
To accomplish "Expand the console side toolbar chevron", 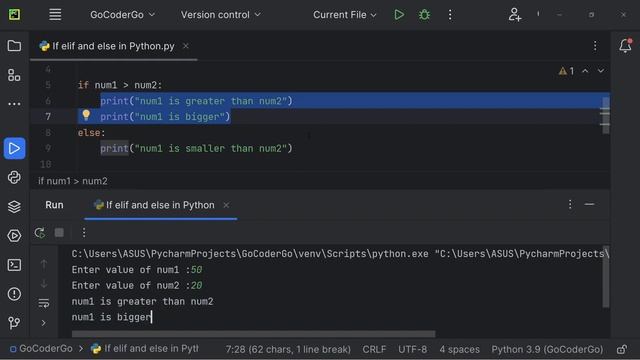I will pyautogui.click(x=44, y=323).
